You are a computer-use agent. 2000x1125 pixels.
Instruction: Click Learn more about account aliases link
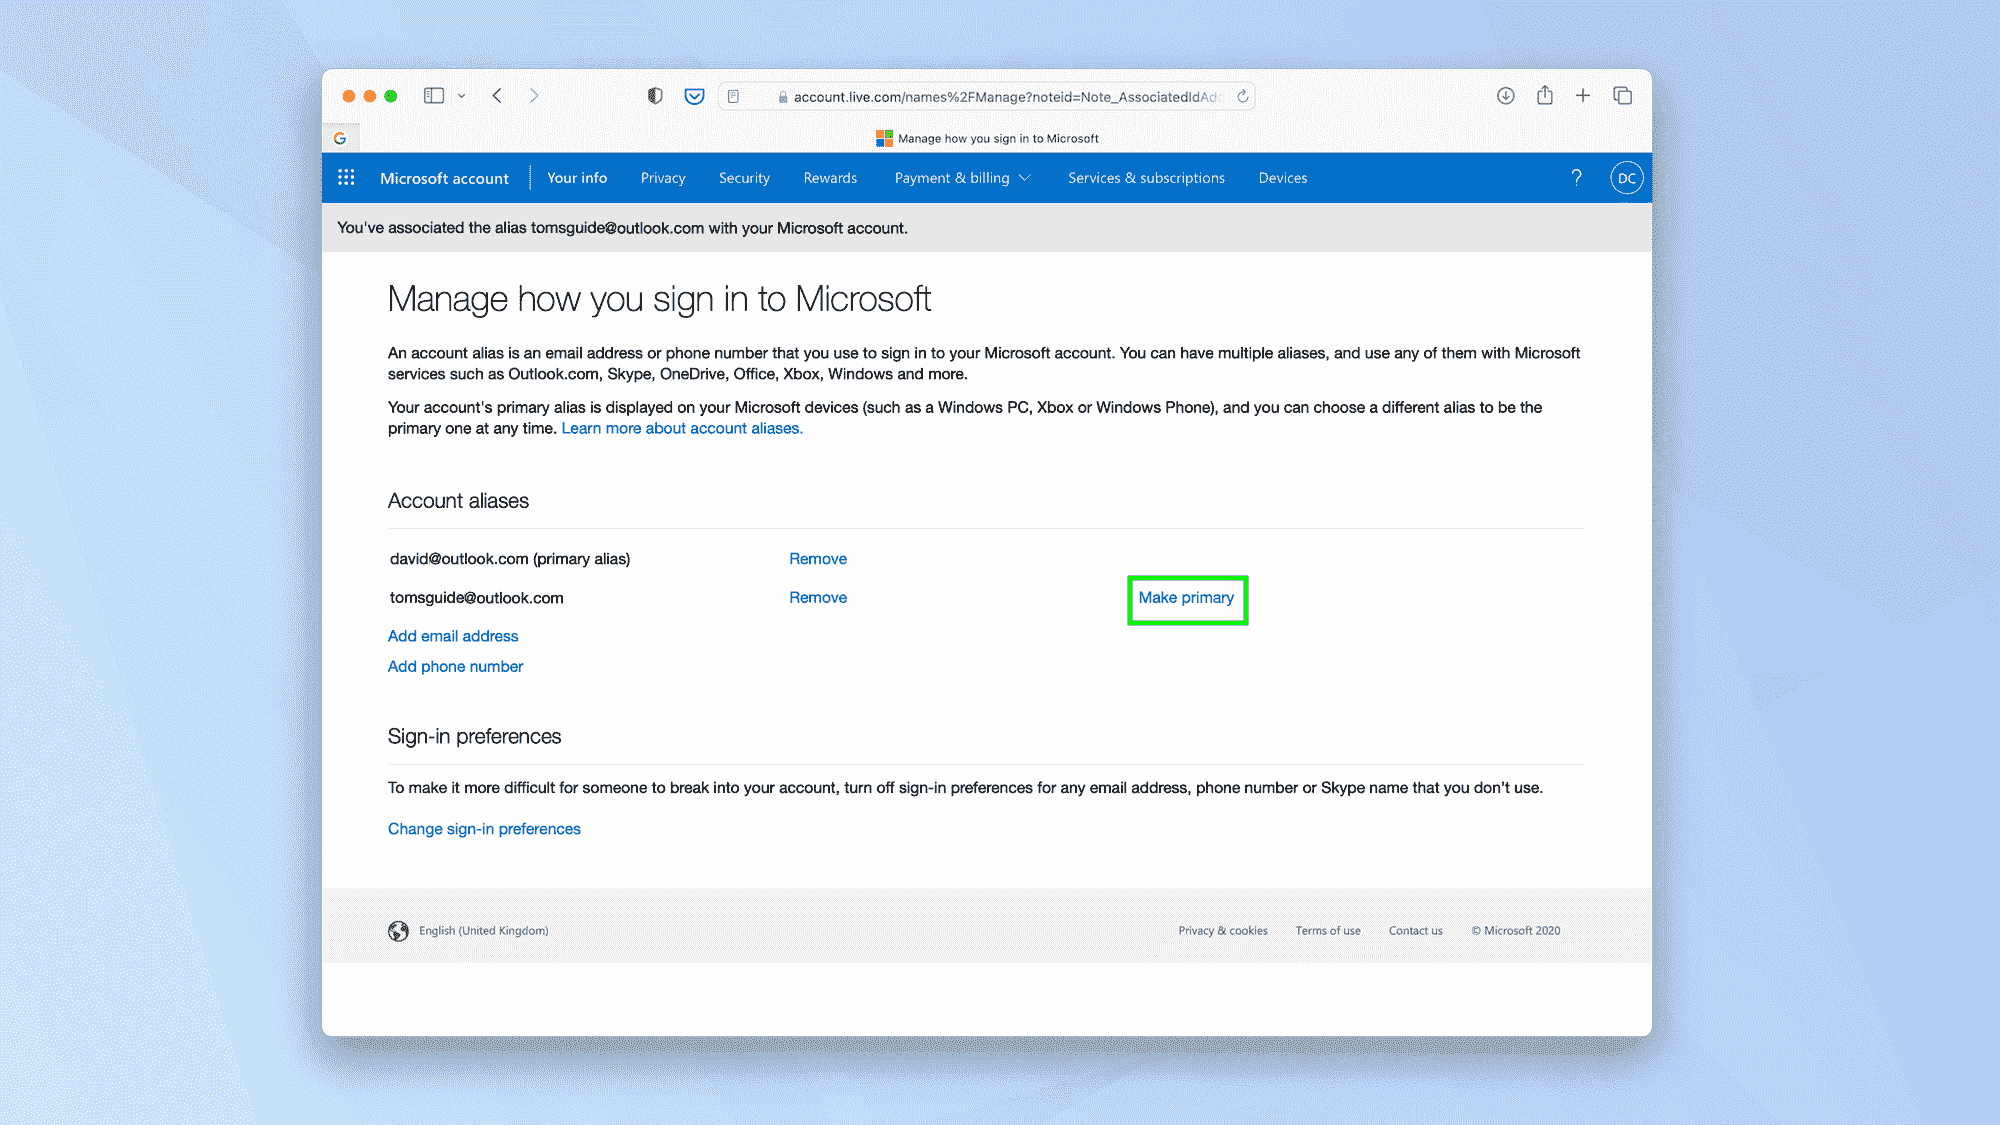(683, 427)
